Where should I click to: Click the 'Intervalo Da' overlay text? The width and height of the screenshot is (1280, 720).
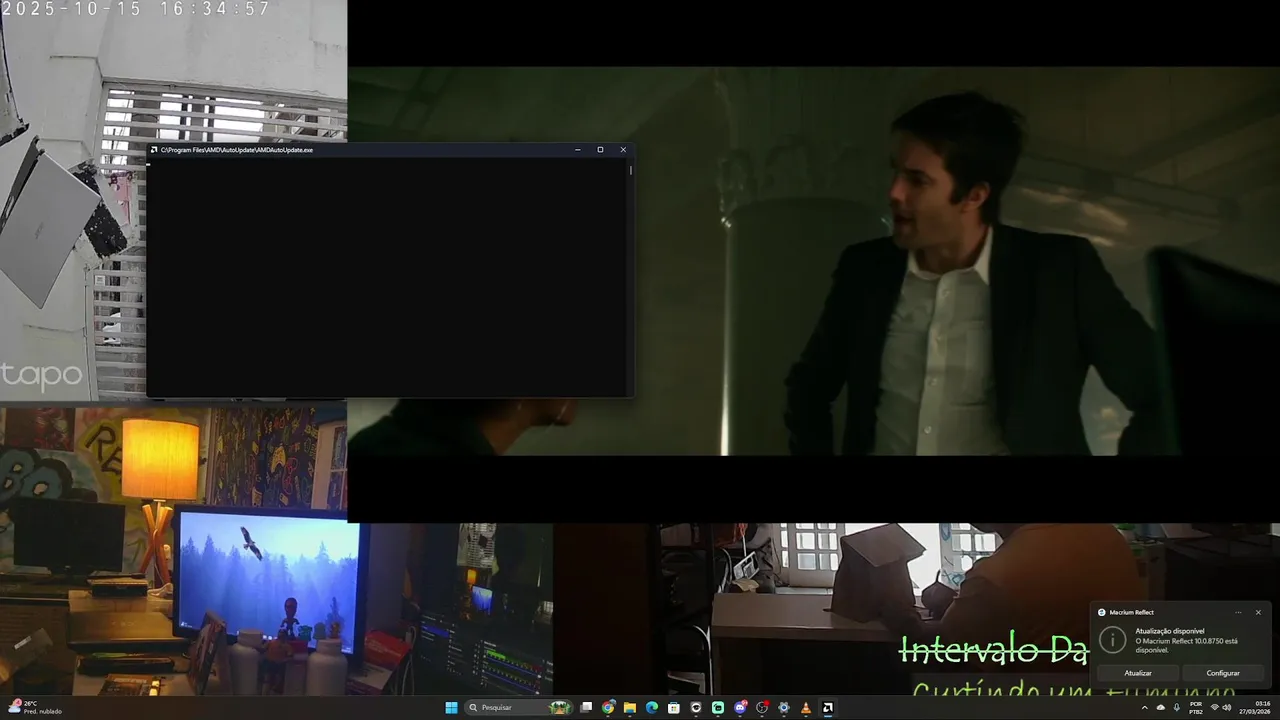(993, 649)
